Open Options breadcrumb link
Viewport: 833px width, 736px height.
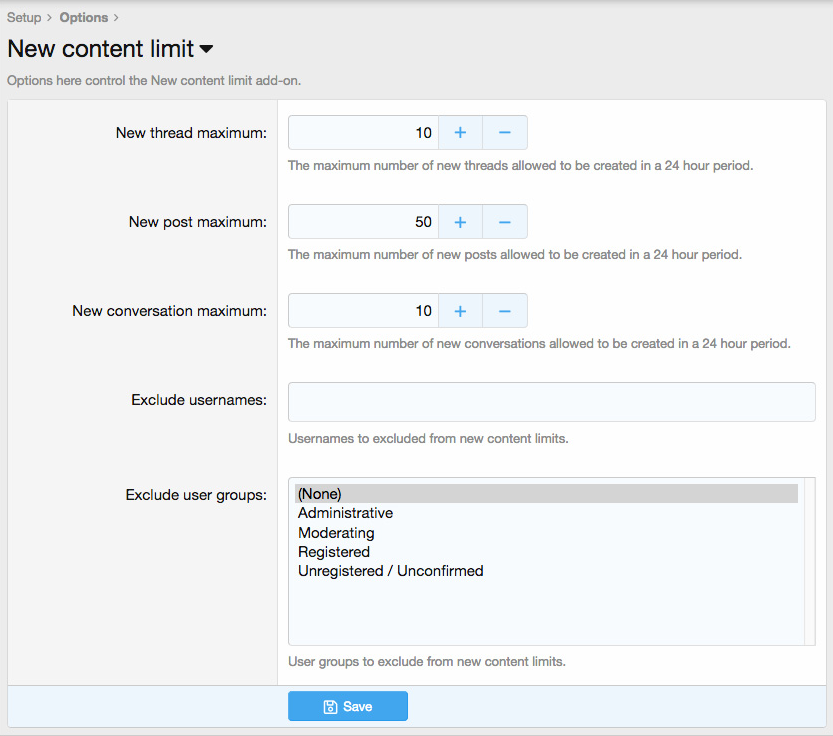click(x=84, y=18)
